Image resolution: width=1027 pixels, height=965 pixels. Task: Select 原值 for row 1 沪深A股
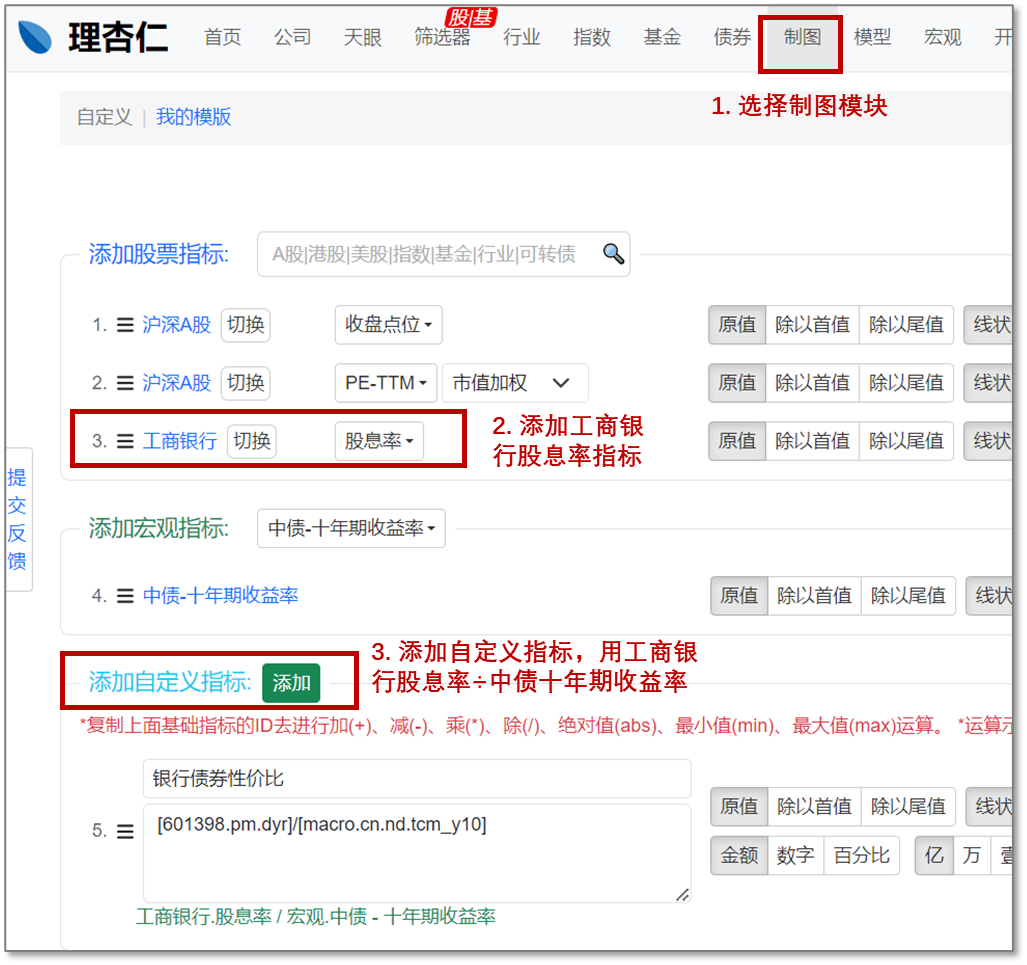click(x=737, y=325)
